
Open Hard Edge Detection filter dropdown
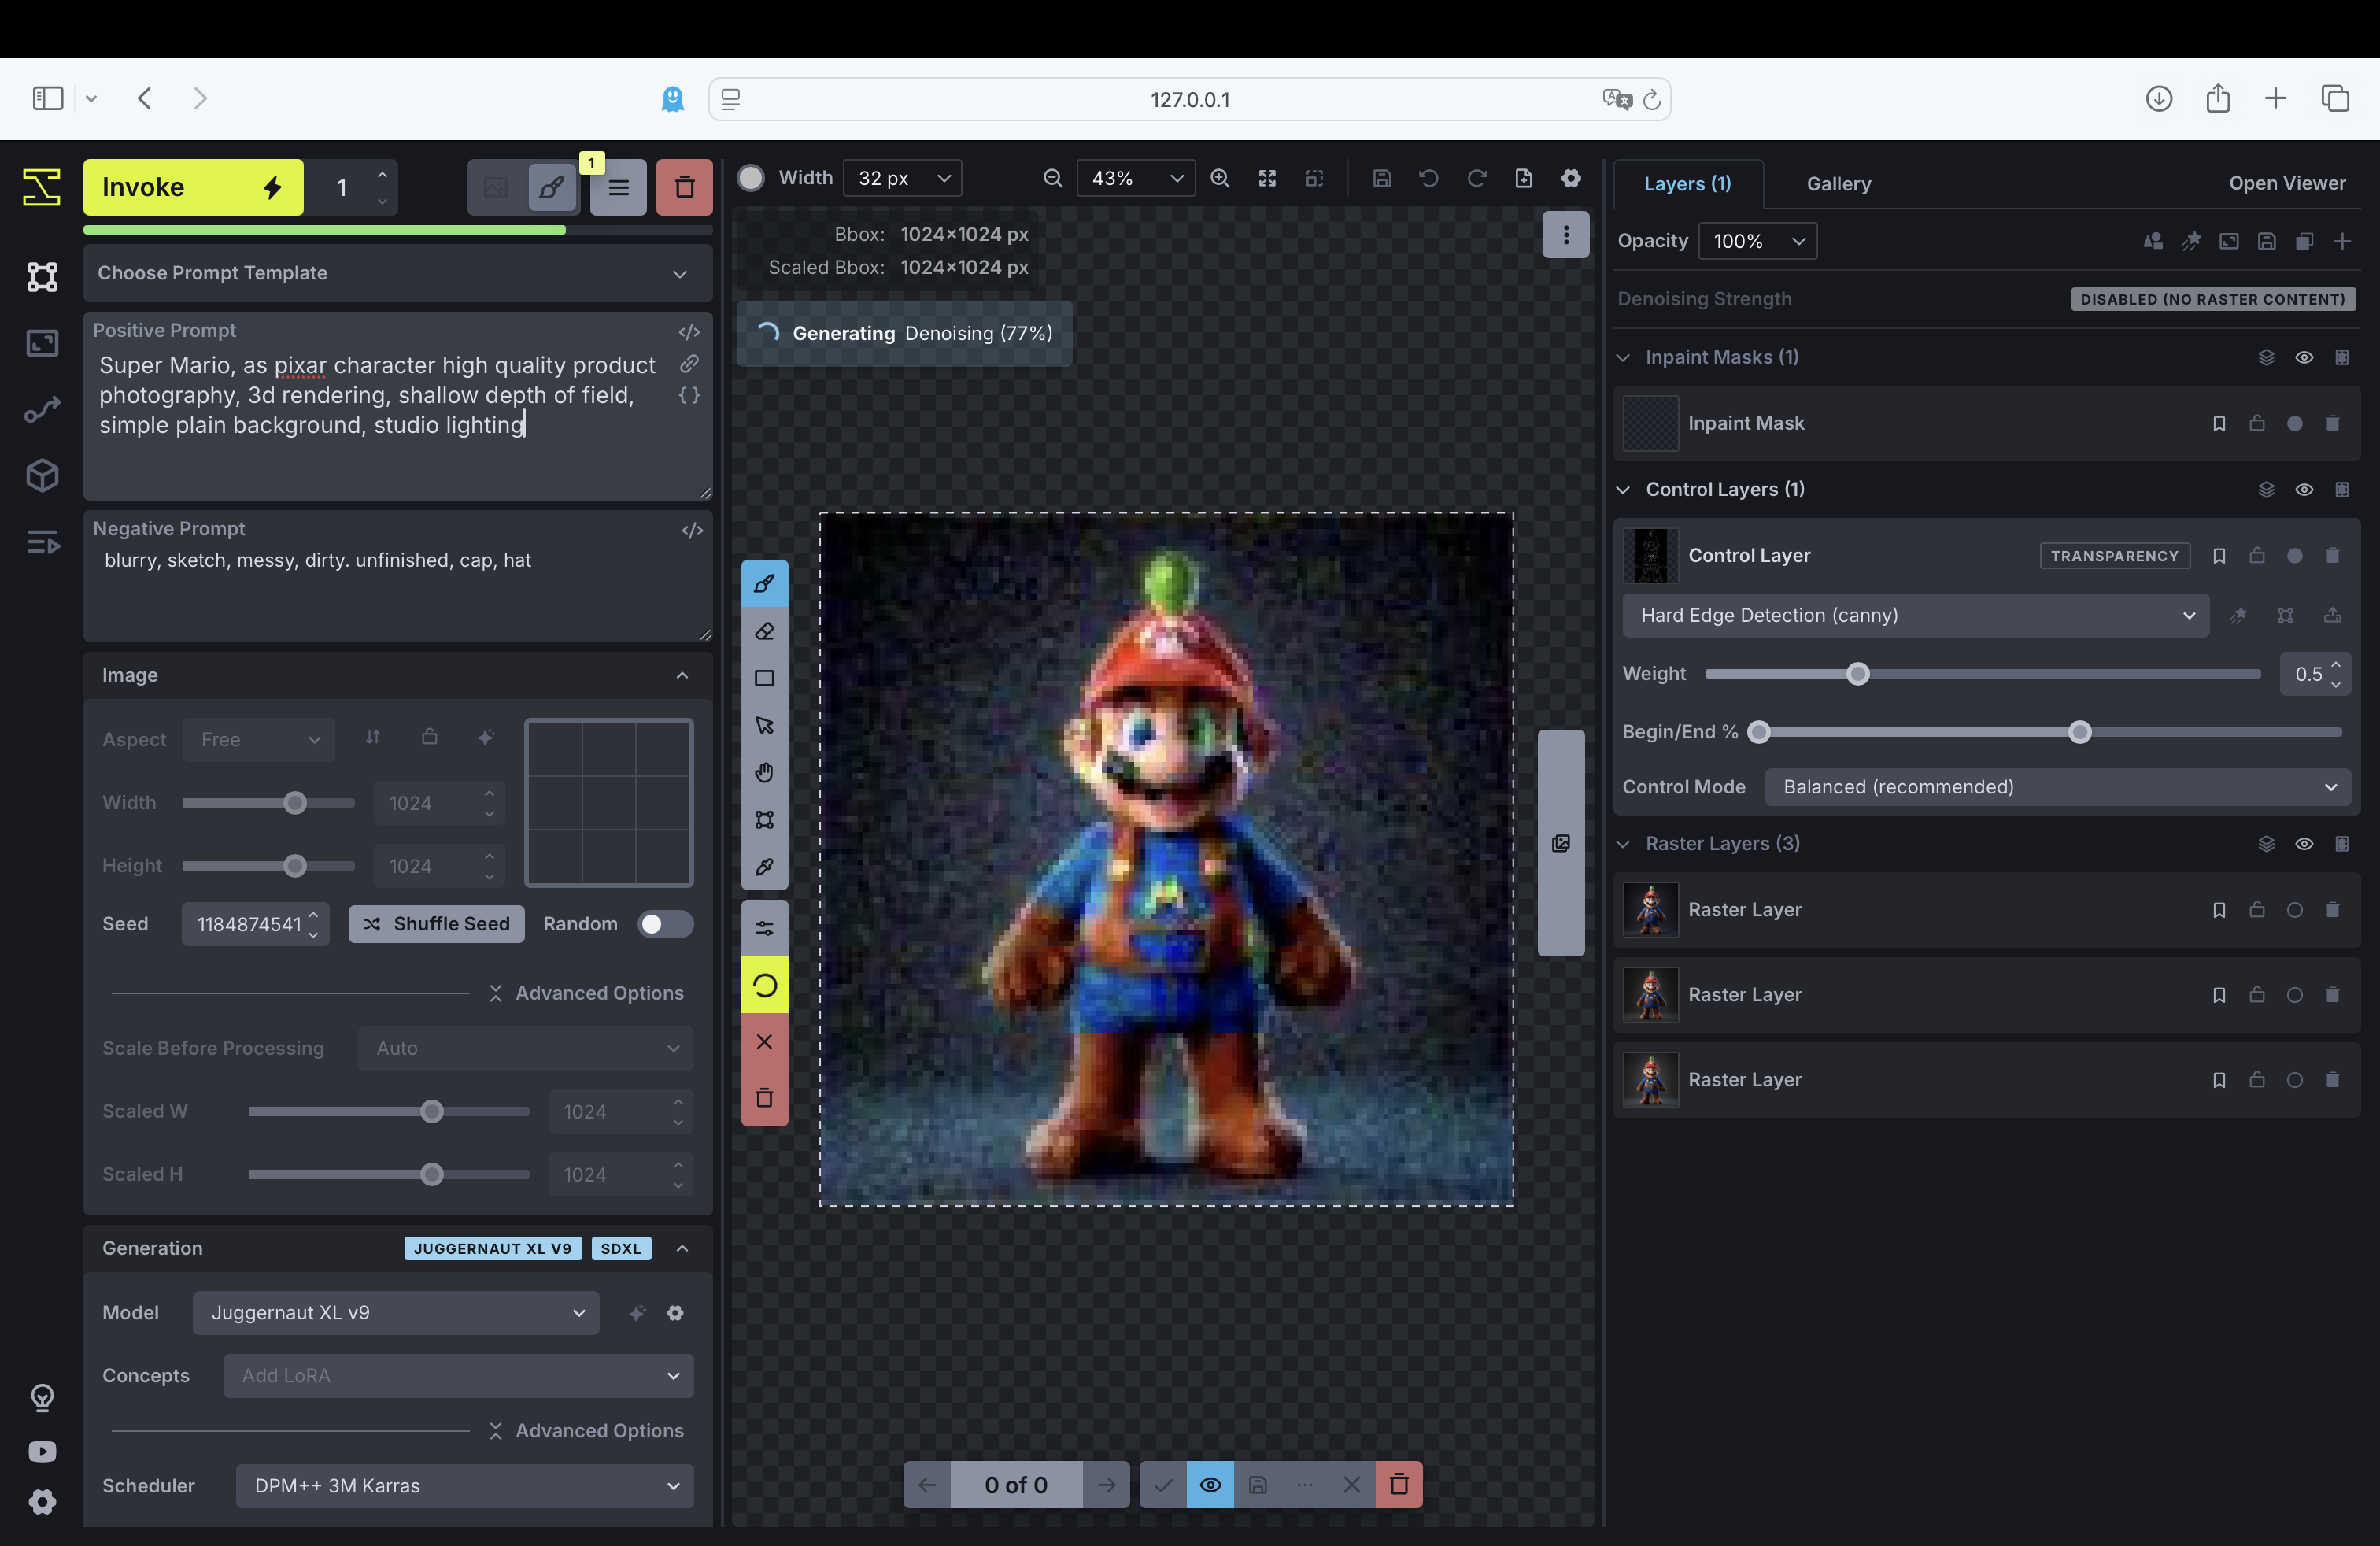click(1916, 615)
